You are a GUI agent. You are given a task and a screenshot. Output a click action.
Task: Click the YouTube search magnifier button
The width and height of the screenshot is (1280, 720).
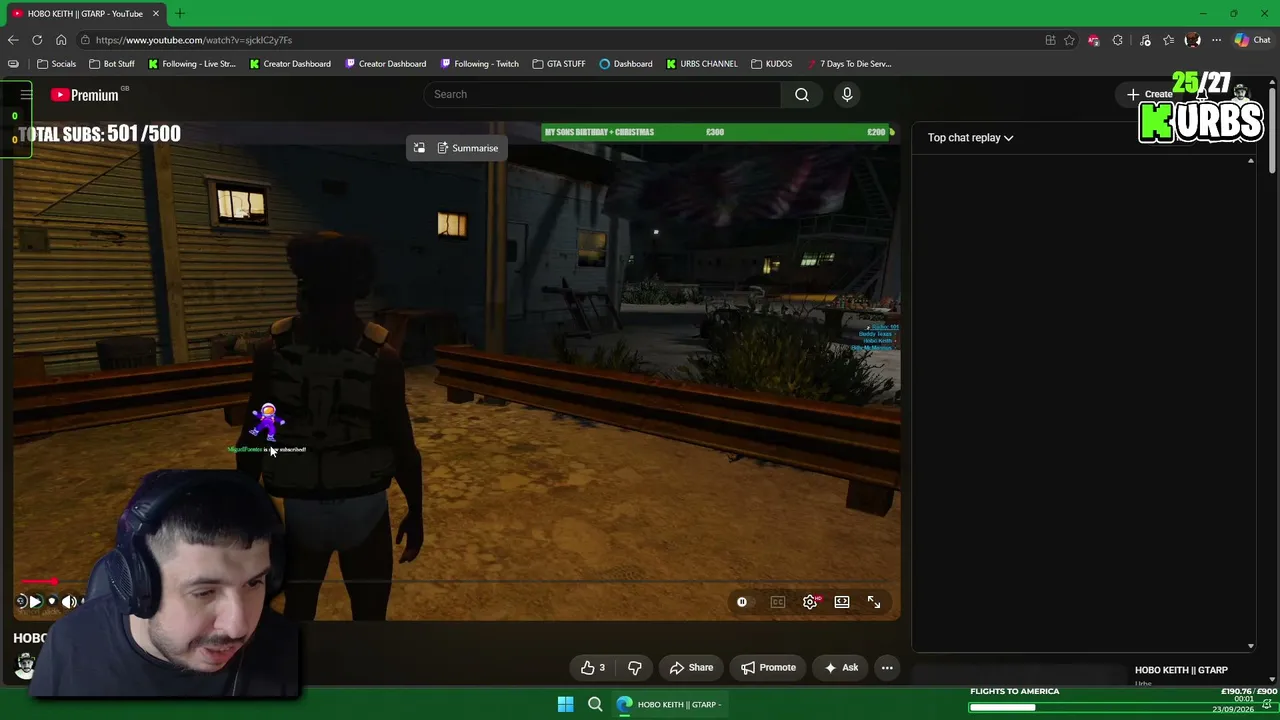[x=802, y=94]
